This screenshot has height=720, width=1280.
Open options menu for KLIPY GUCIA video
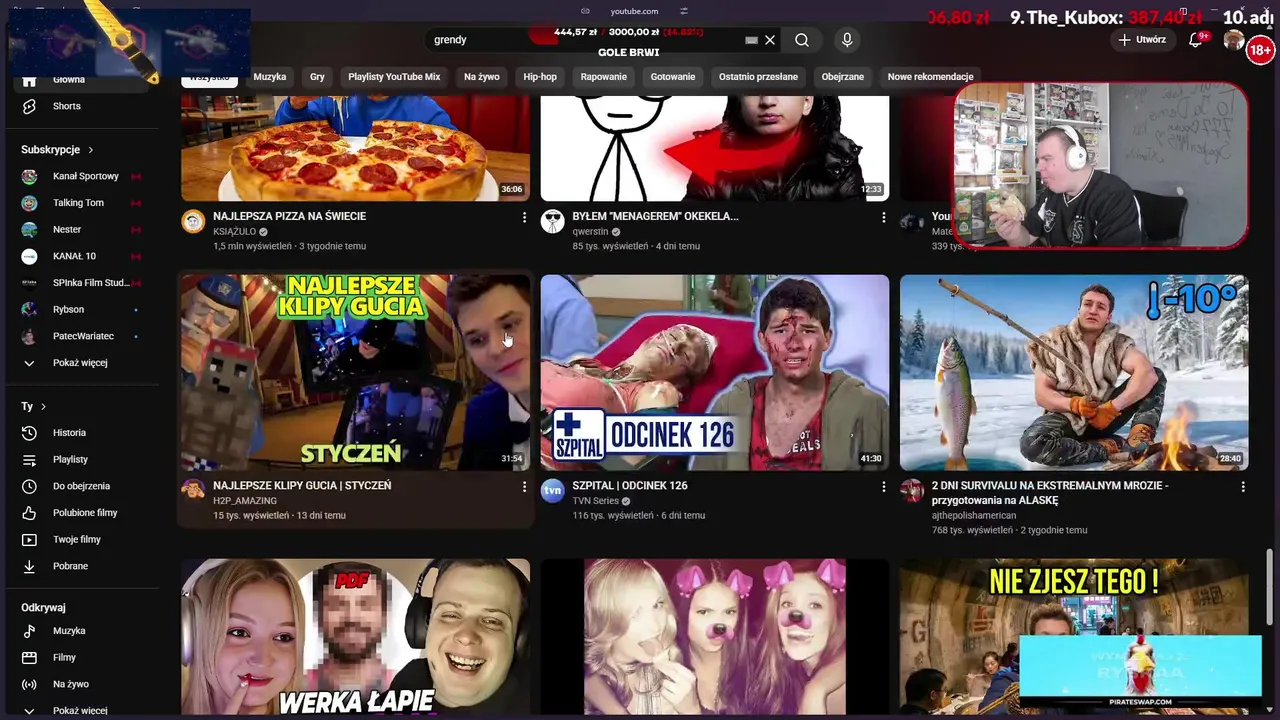pyautogui.click(x=524, y=487)
